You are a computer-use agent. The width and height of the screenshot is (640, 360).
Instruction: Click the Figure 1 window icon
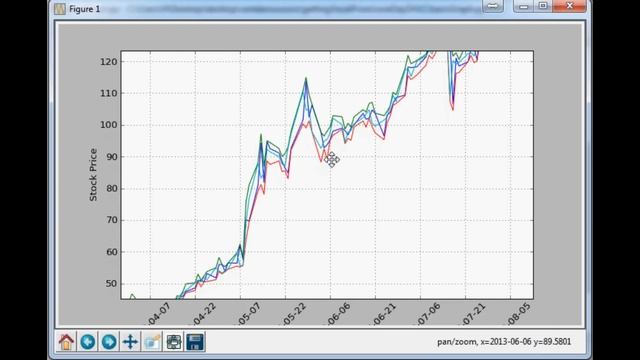[60, 9]
